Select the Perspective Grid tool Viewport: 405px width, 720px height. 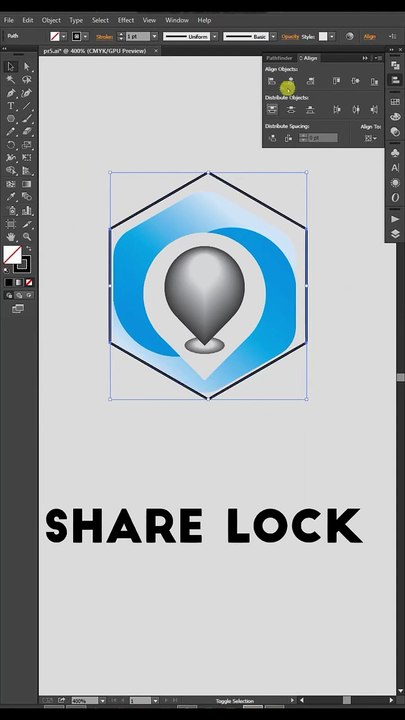(x=27, y=171)
